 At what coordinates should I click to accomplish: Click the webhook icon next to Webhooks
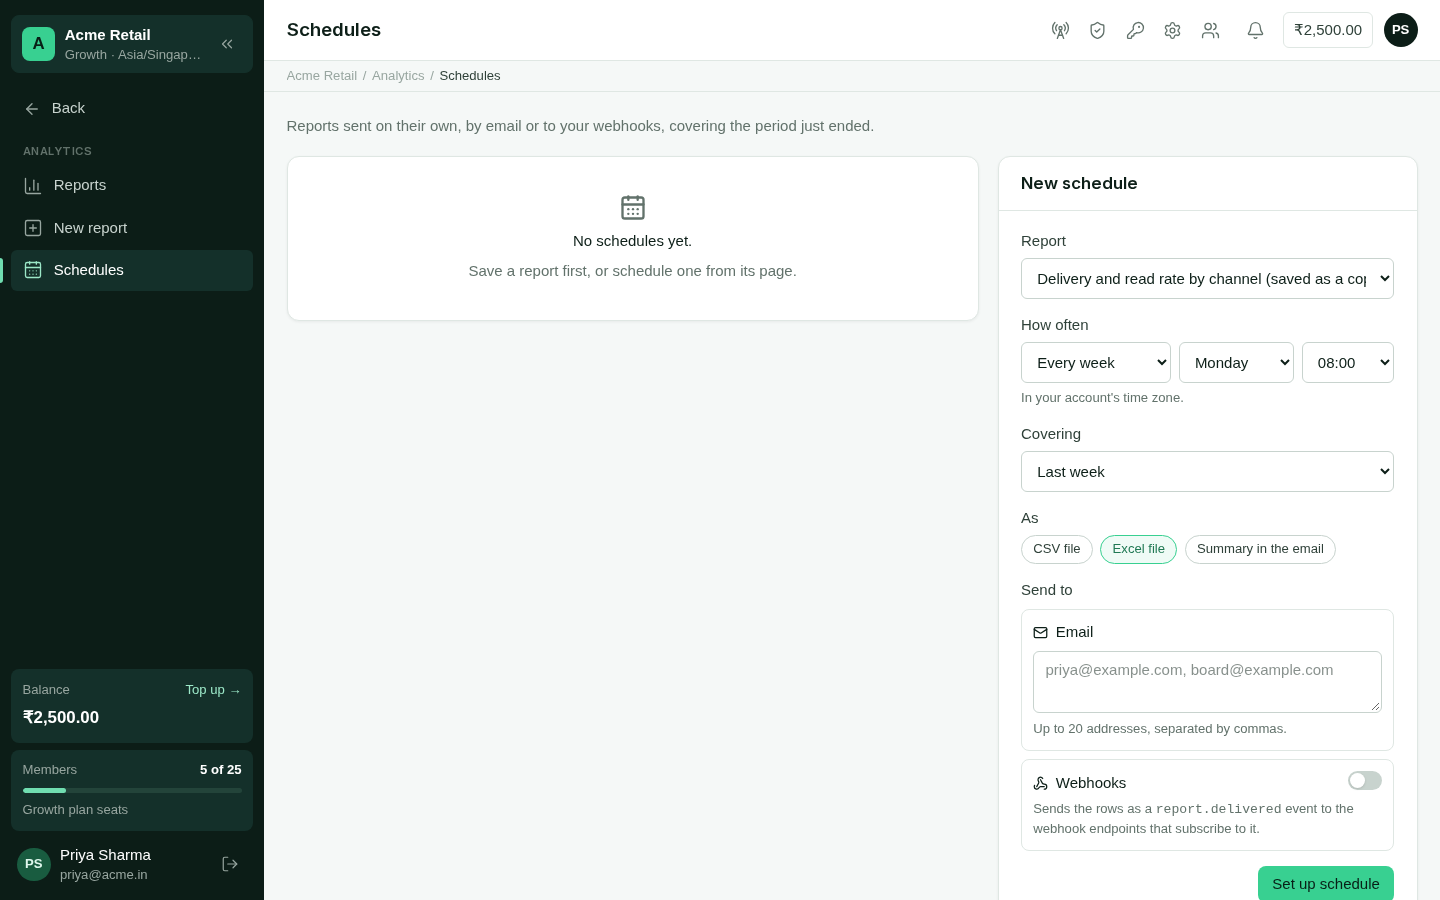pyautogui.click(x=1040, y=784)
